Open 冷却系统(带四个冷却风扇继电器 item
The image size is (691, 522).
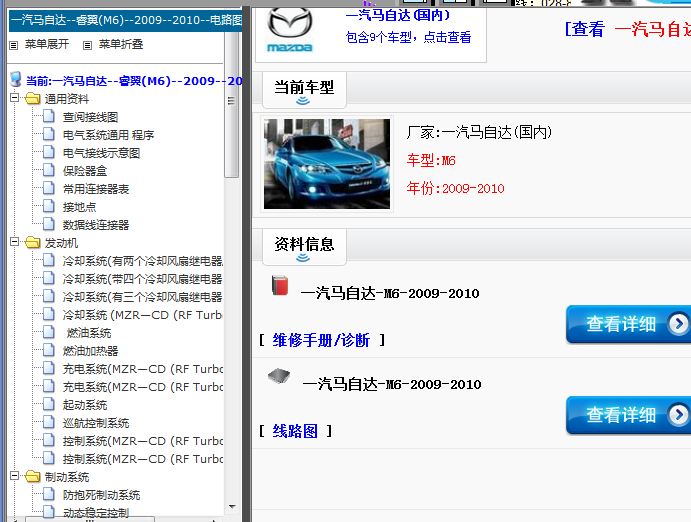coord(142,279)
